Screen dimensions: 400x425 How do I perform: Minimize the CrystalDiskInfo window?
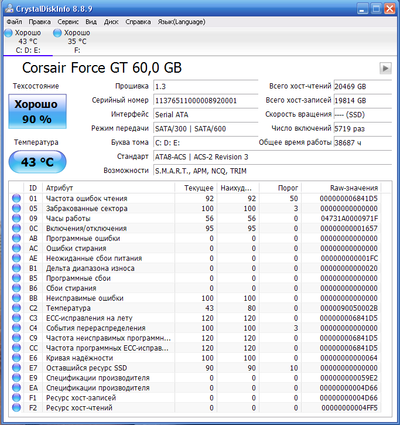coord(362,8)
